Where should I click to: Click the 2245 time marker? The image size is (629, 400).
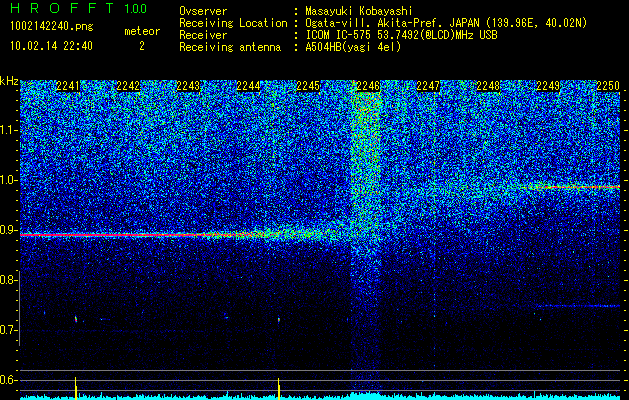(x=308, y=86)
